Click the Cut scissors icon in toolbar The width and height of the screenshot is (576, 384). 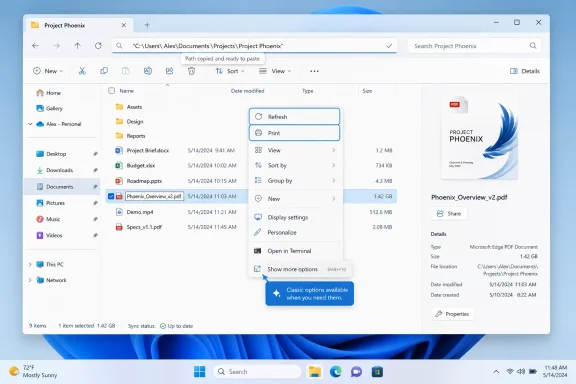pos(82,71)
